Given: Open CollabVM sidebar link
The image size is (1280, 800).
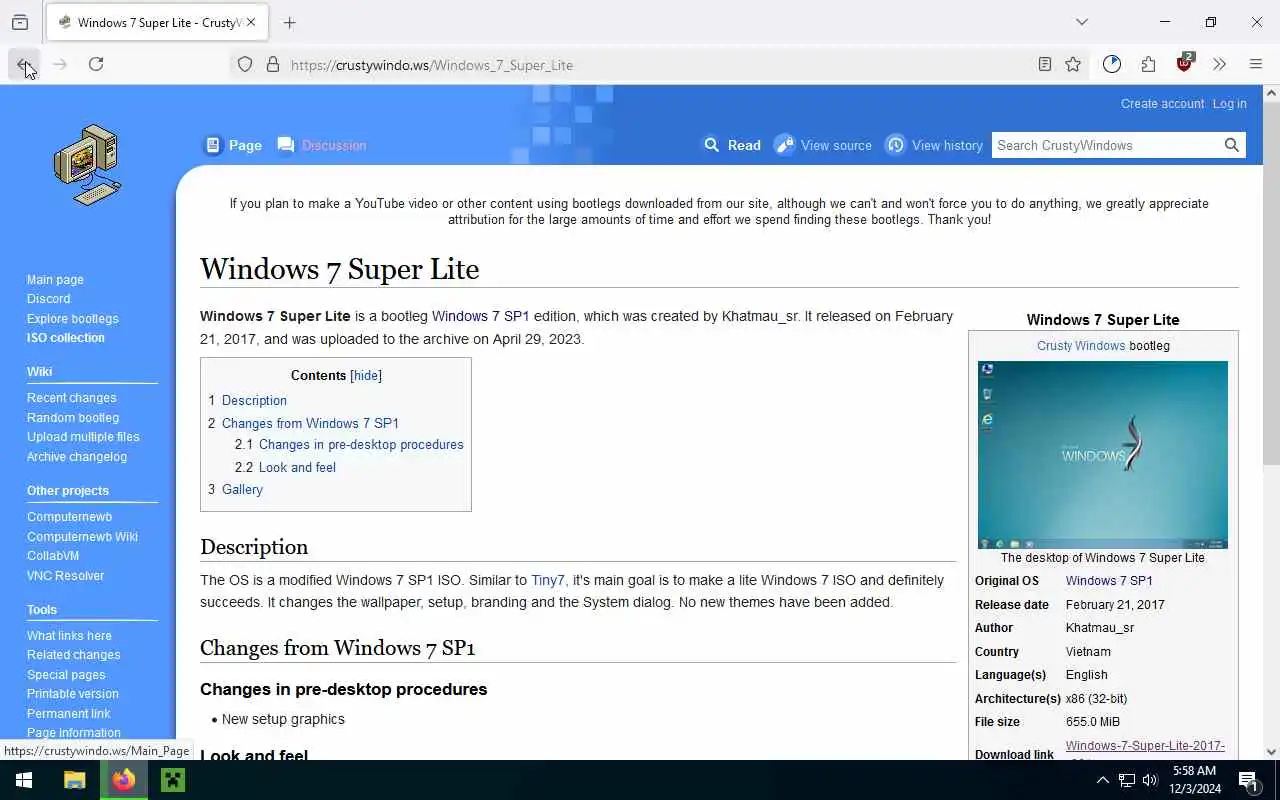Looking at the screenshot, I should (x=53, y=556).
